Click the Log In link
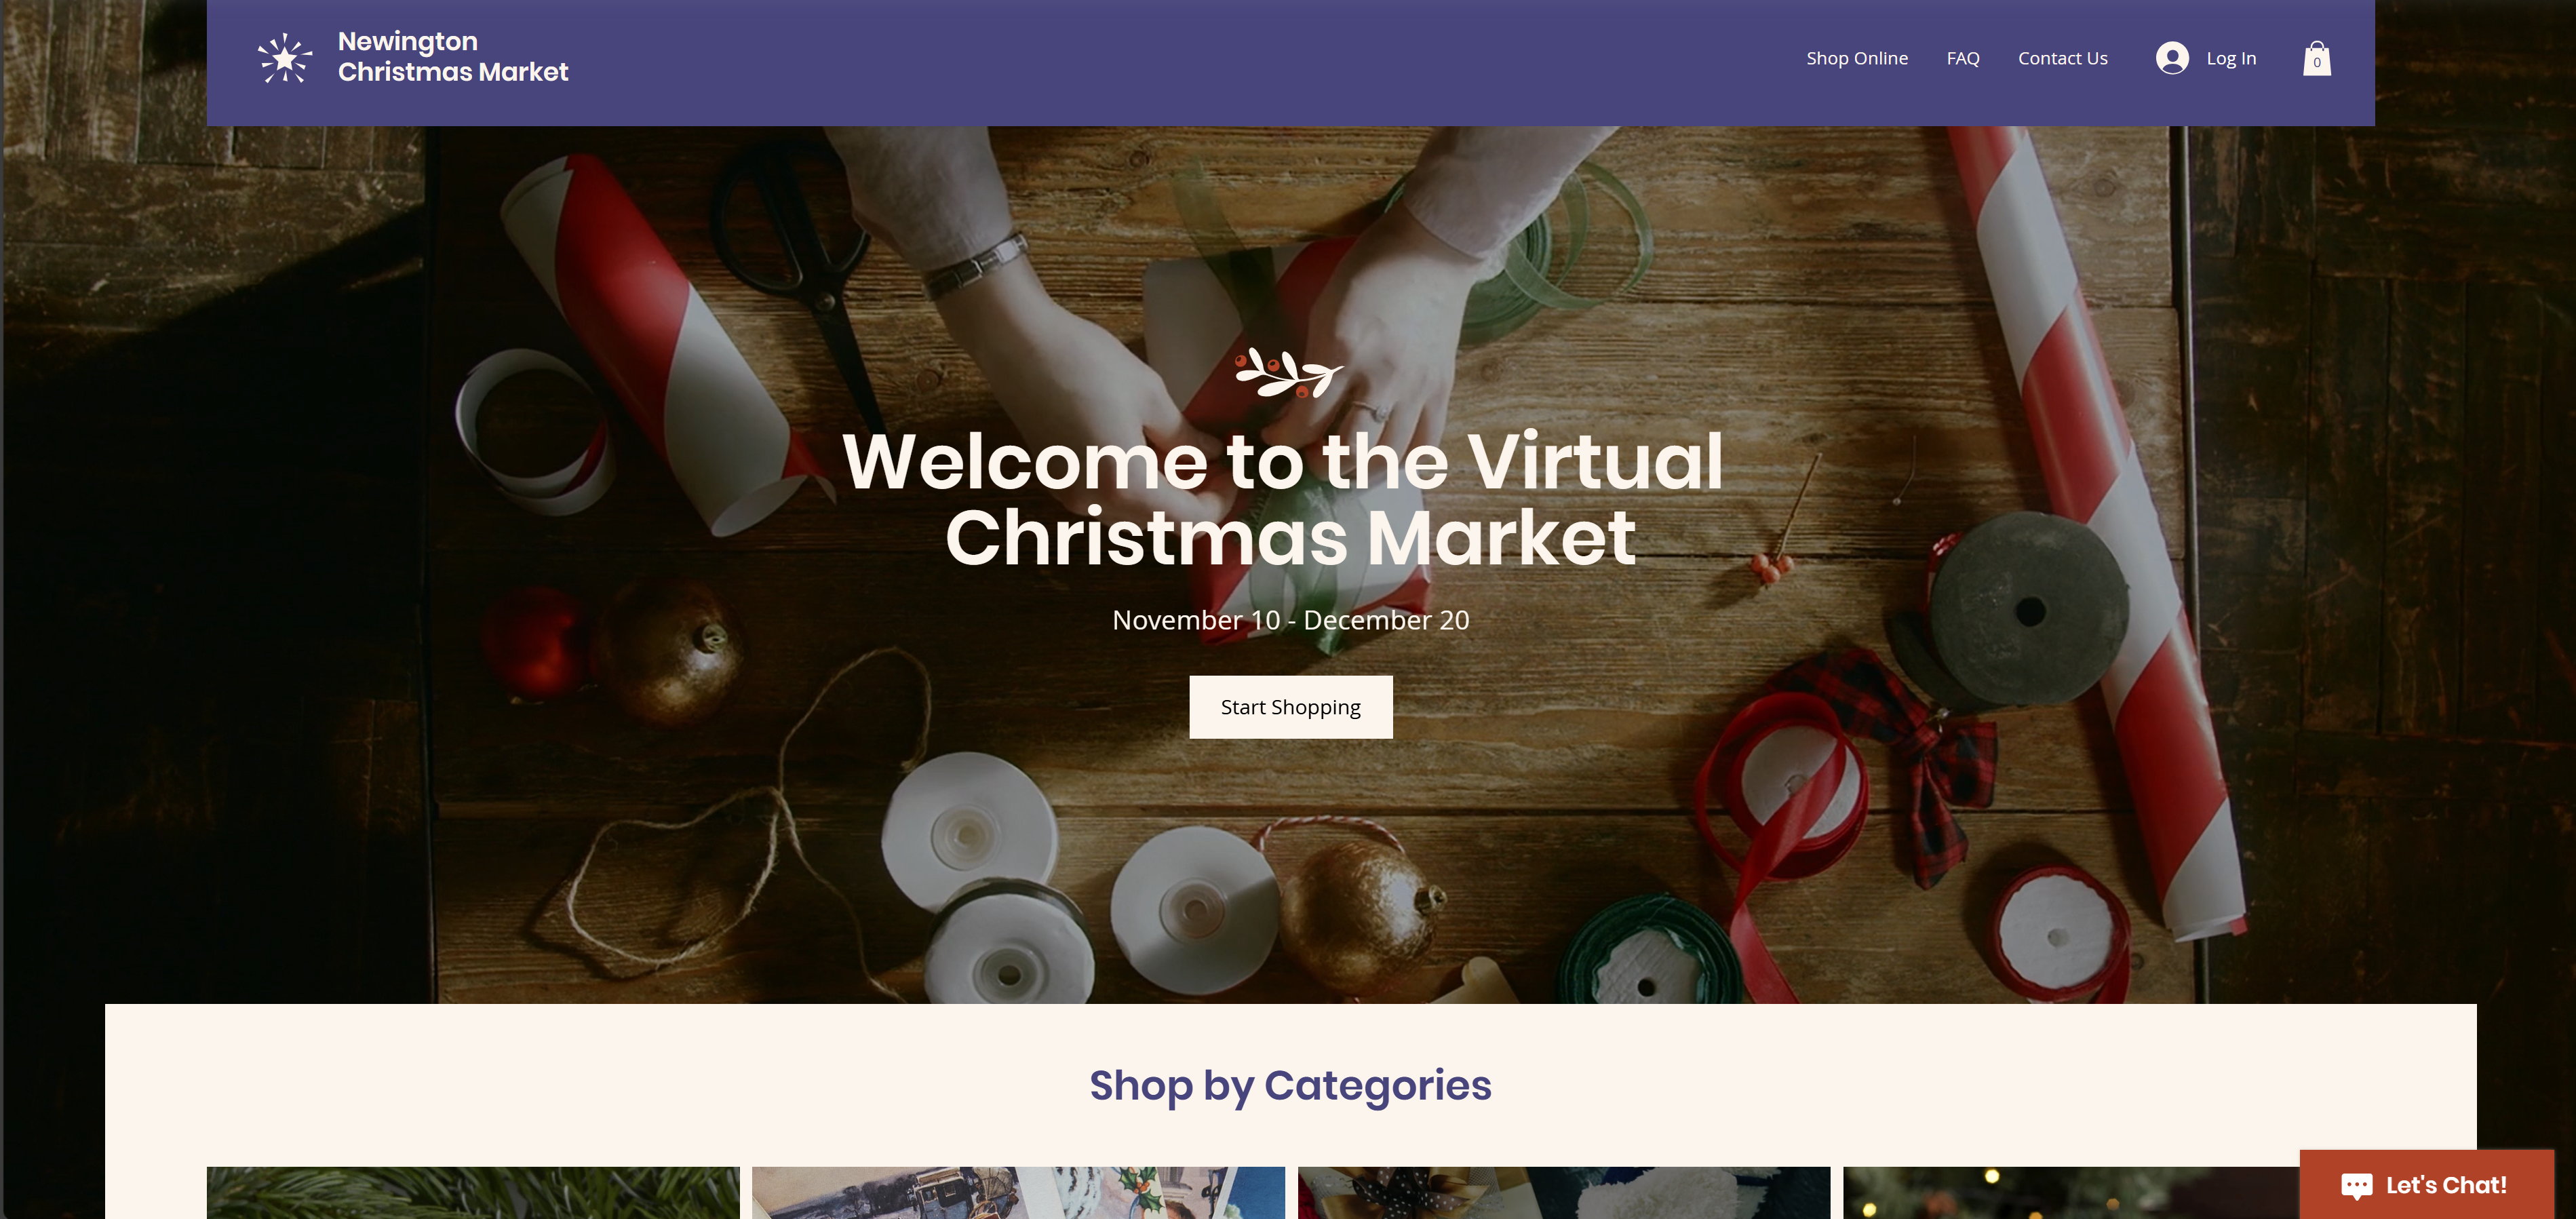The image size is (2576, 1219). pos(2231,58)
